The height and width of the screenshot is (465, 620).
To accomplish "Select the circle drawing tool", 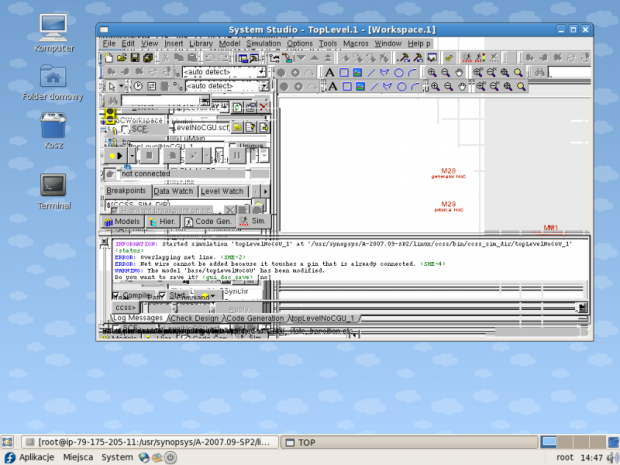I will [399, 73].
